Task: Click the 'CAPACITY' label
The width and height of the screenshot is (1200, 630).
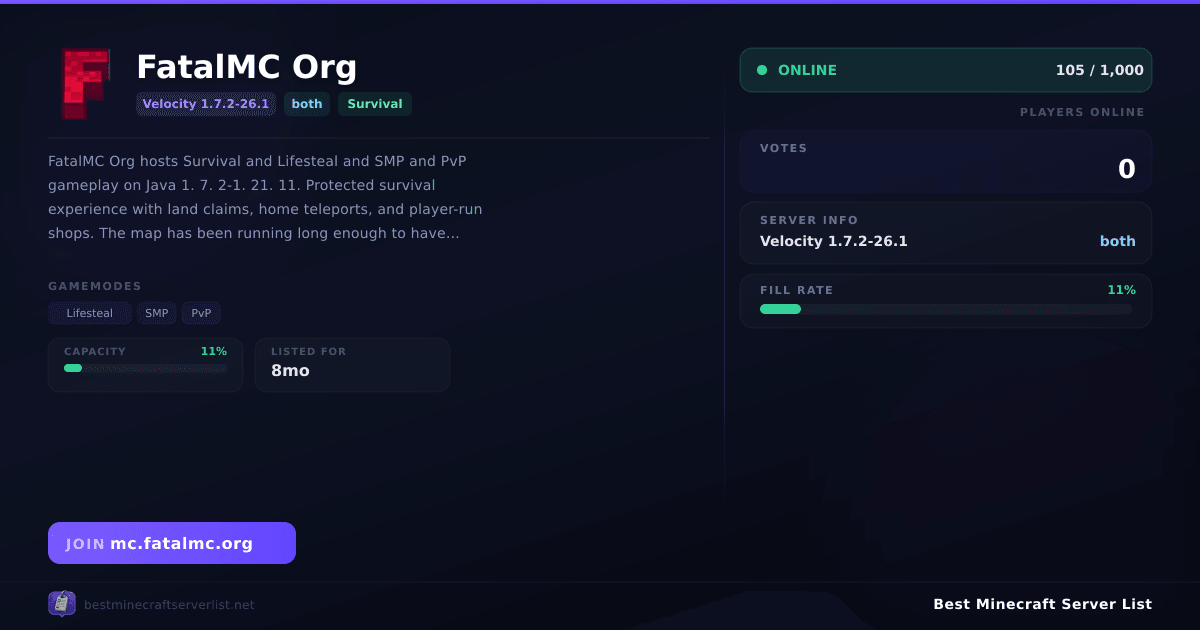Action: point(95,352)
